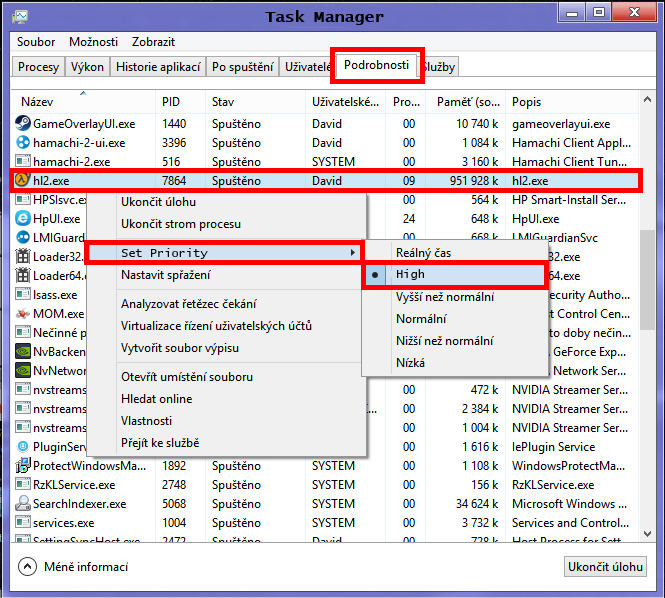Set priority to Normální

point(455,319)
